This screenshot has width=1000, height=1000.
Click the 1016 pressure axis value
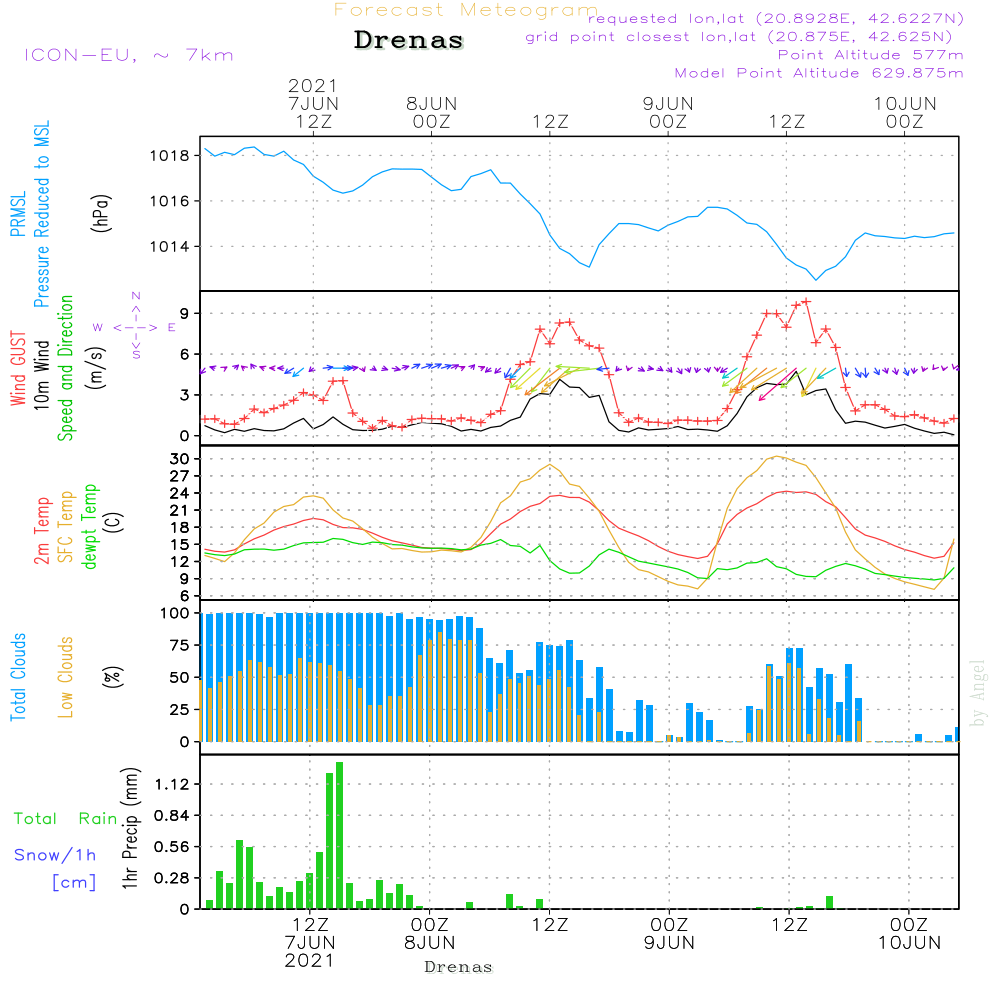pyautogui.click(x=170, y=201)
